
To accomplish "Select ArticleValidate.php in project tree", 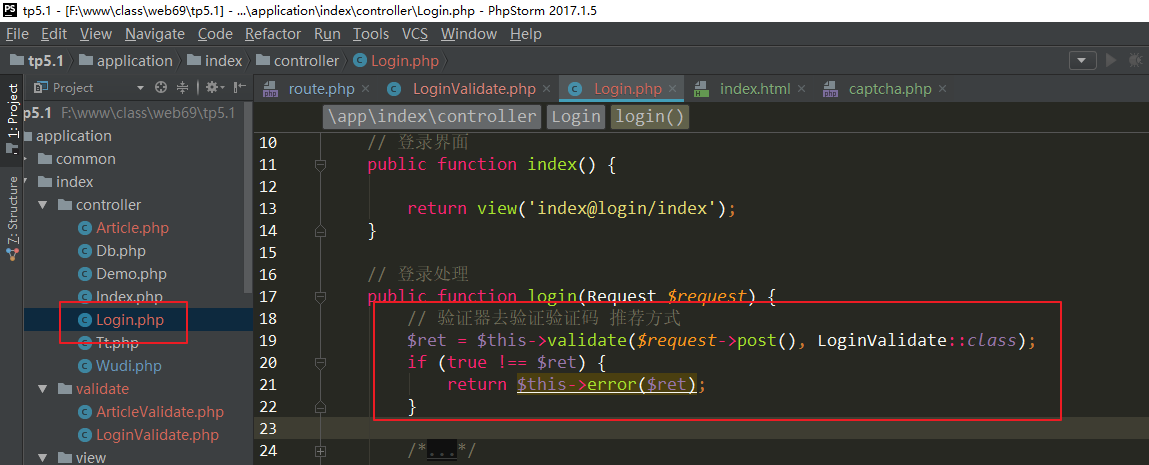I will point(160,412).
